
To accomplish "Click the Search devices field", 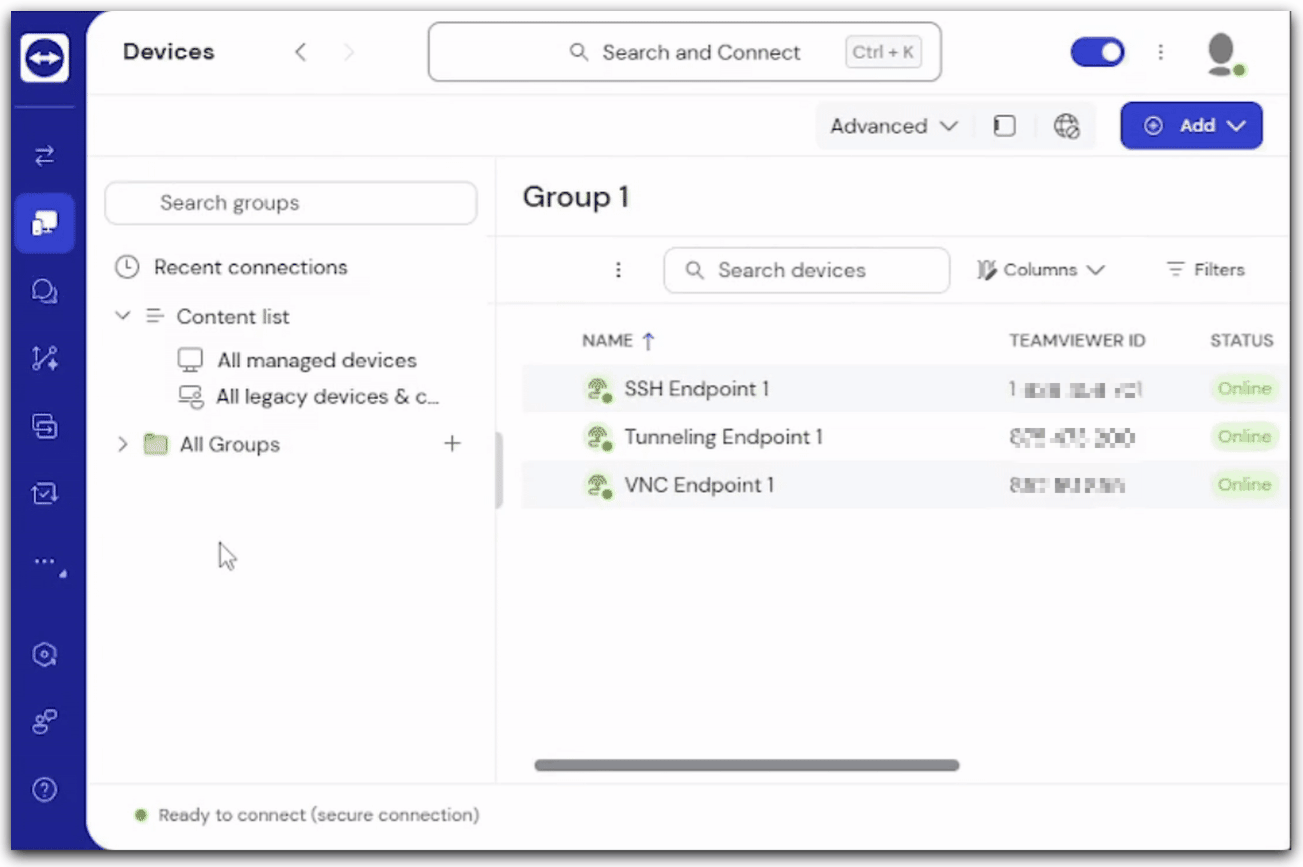I will tap(806, 270).
